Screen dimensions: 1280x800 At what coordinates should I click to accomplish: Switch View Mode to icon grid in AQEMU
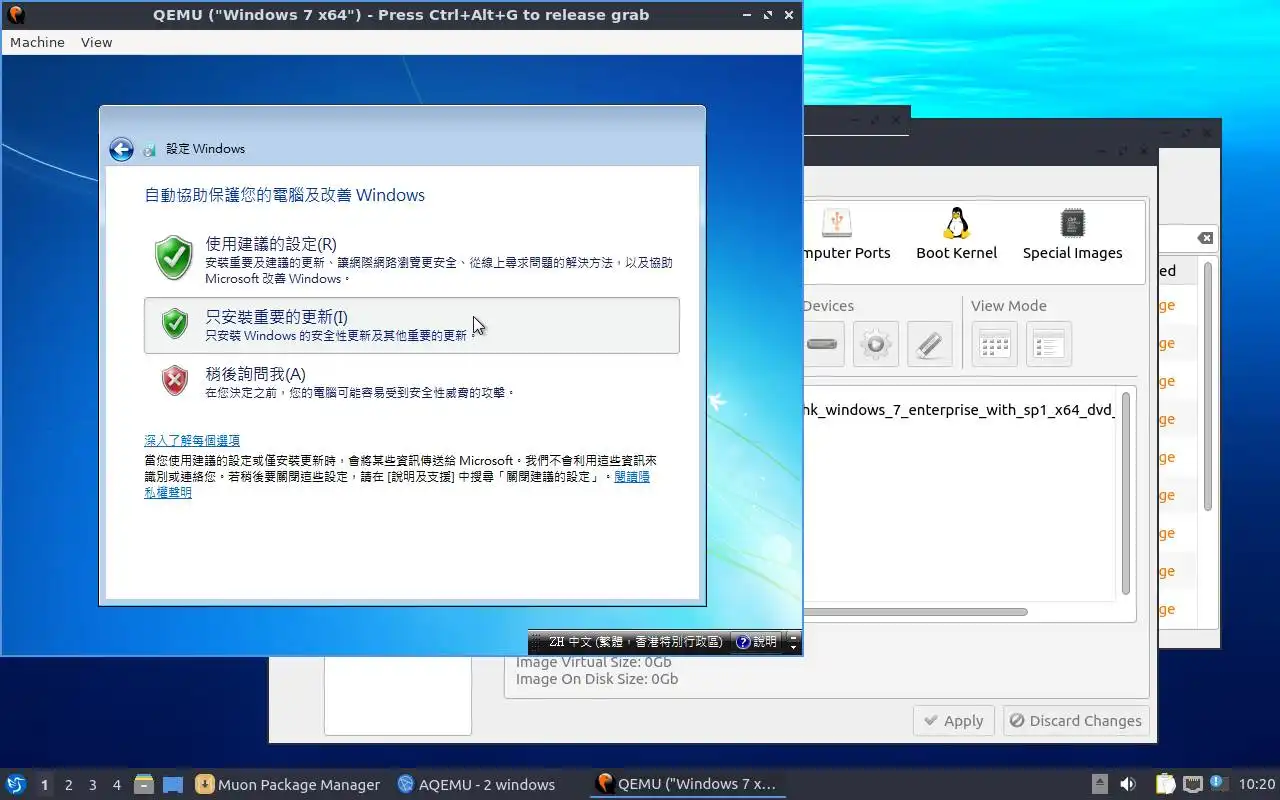pos(994,344)
